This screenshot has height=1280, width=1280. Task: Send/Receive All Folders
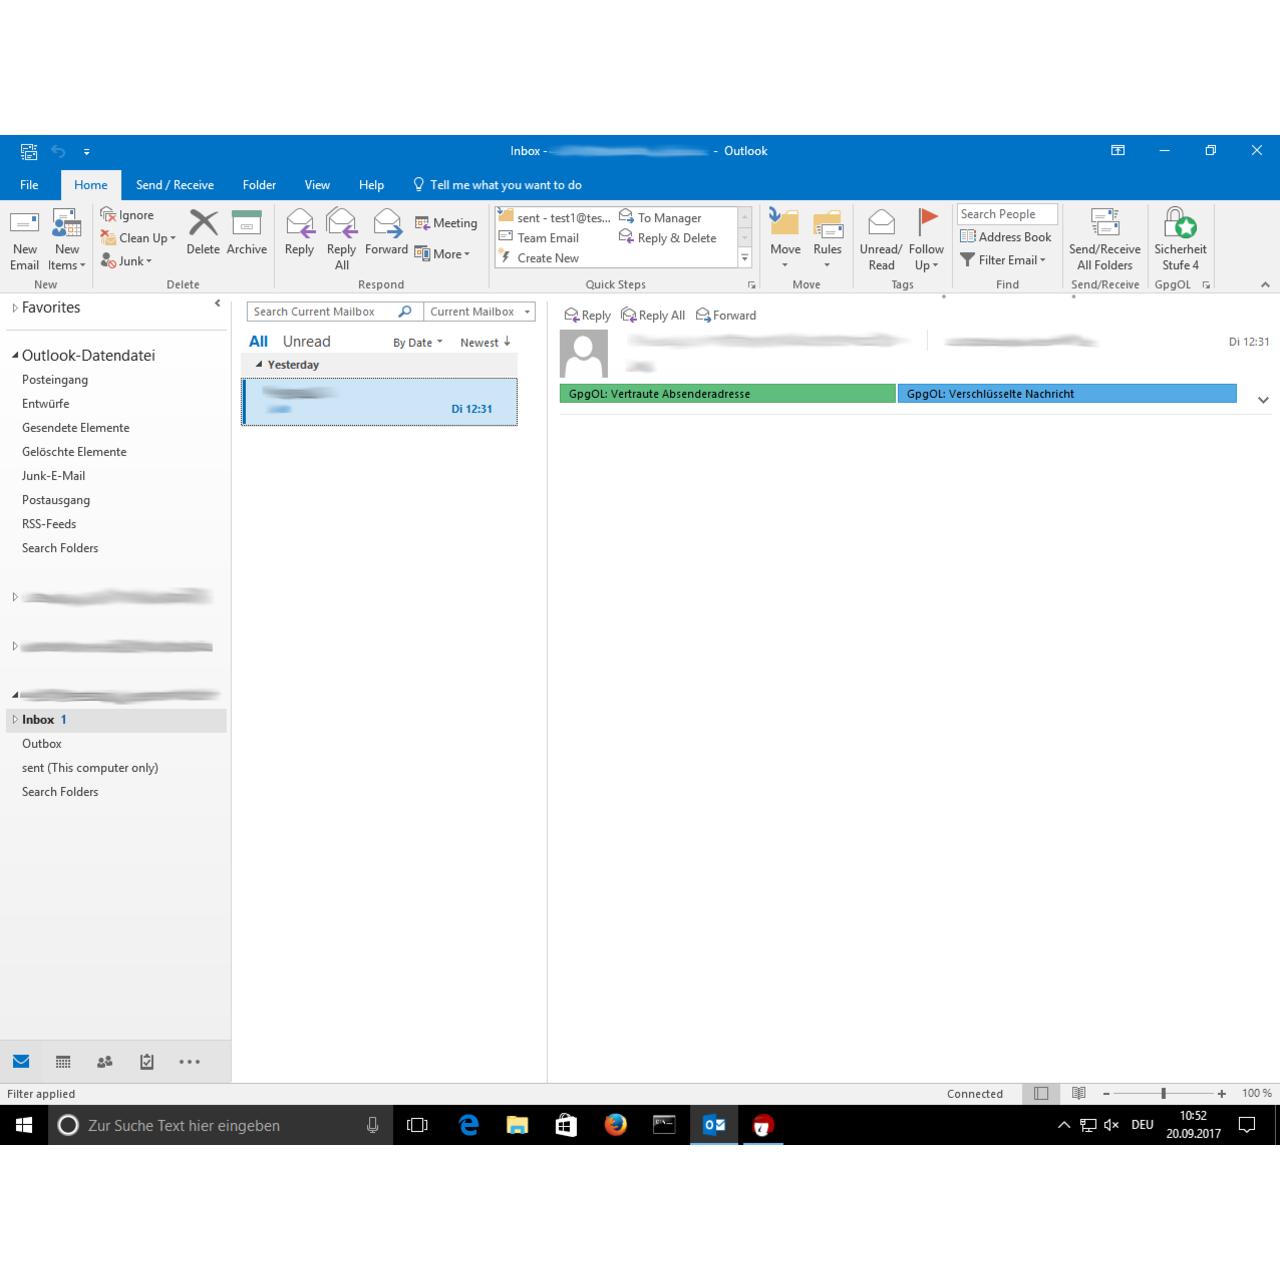coord(1105,240)
